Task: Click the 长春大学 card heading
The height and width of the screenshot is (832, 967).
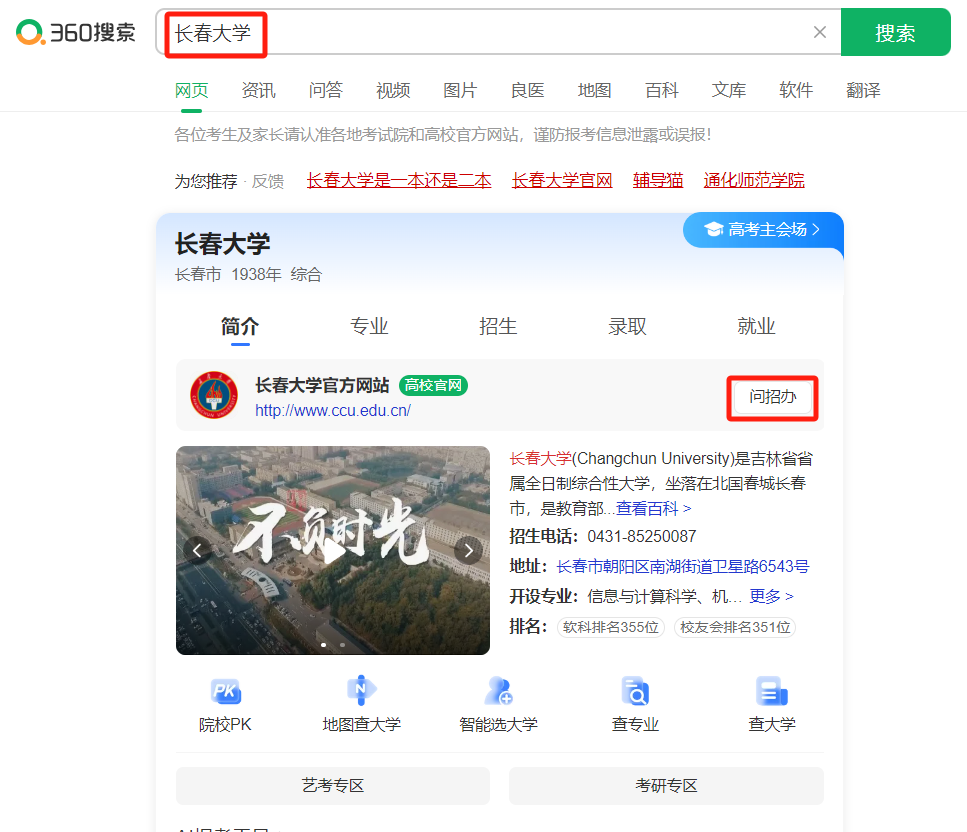Action: point(223,244)
